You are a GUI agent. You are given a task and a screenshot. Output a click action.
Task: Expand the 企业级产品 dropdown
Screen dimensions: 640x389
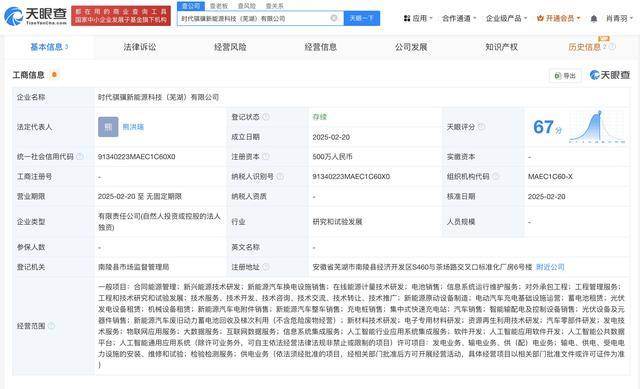[x=506, y=18]
